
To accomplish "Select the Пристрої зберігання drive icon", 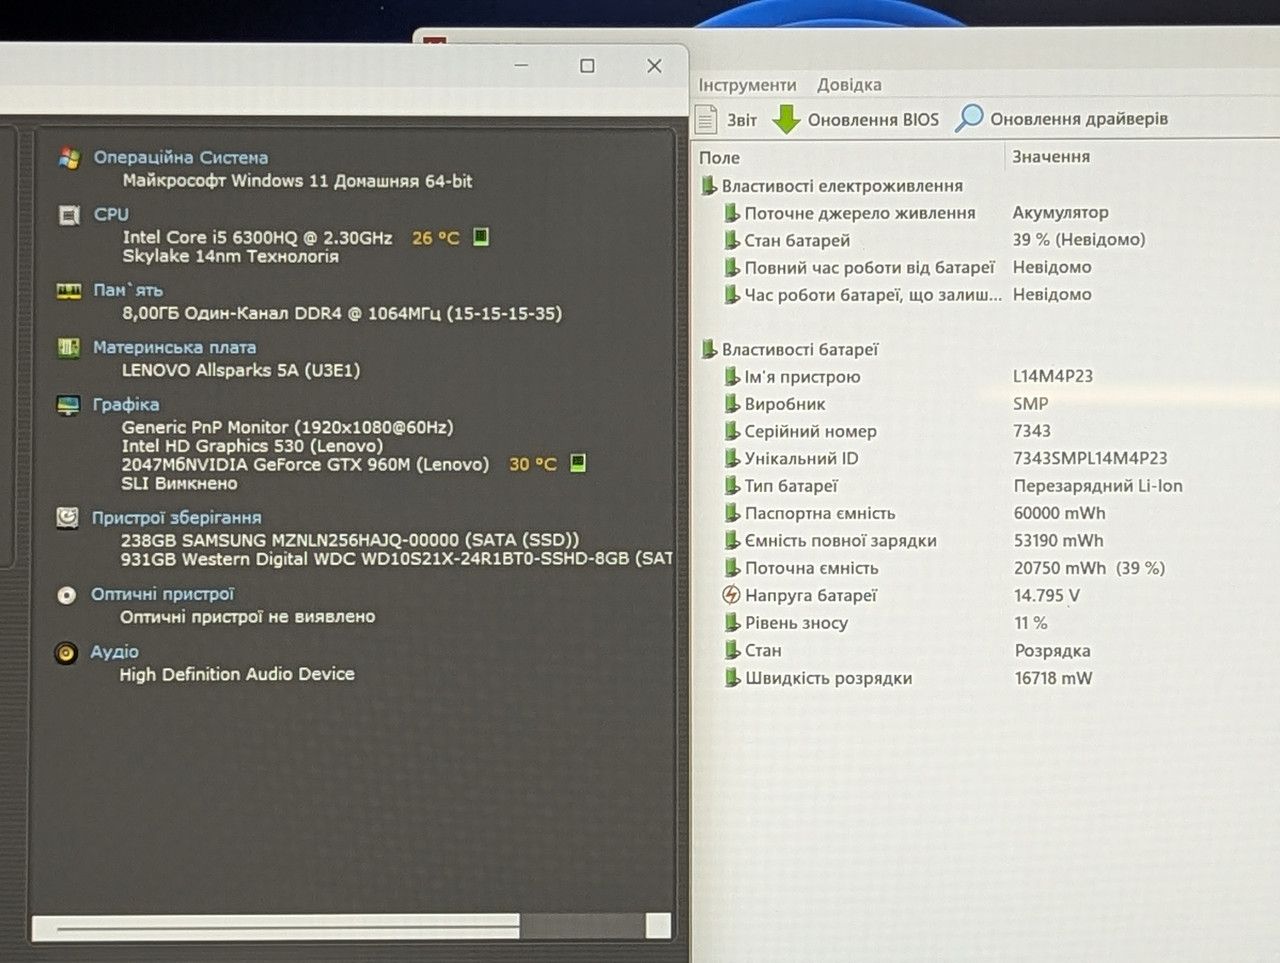I will pos(67,518).
